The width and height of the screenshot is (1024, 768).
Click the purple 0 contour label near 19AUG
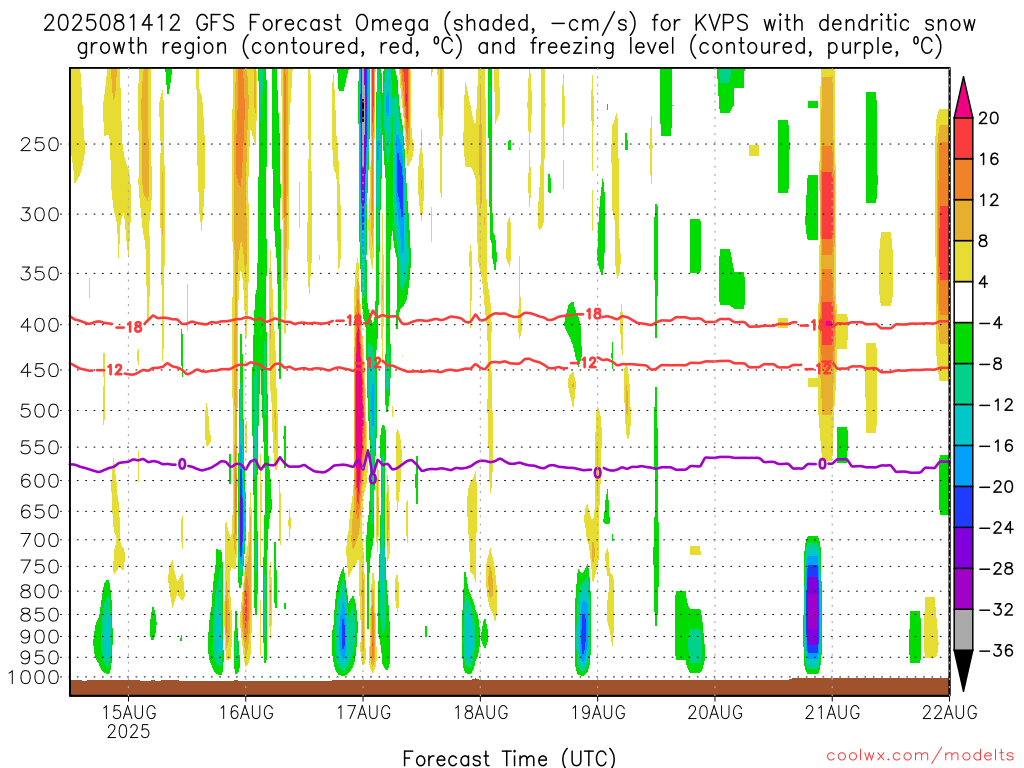point(598,473)
